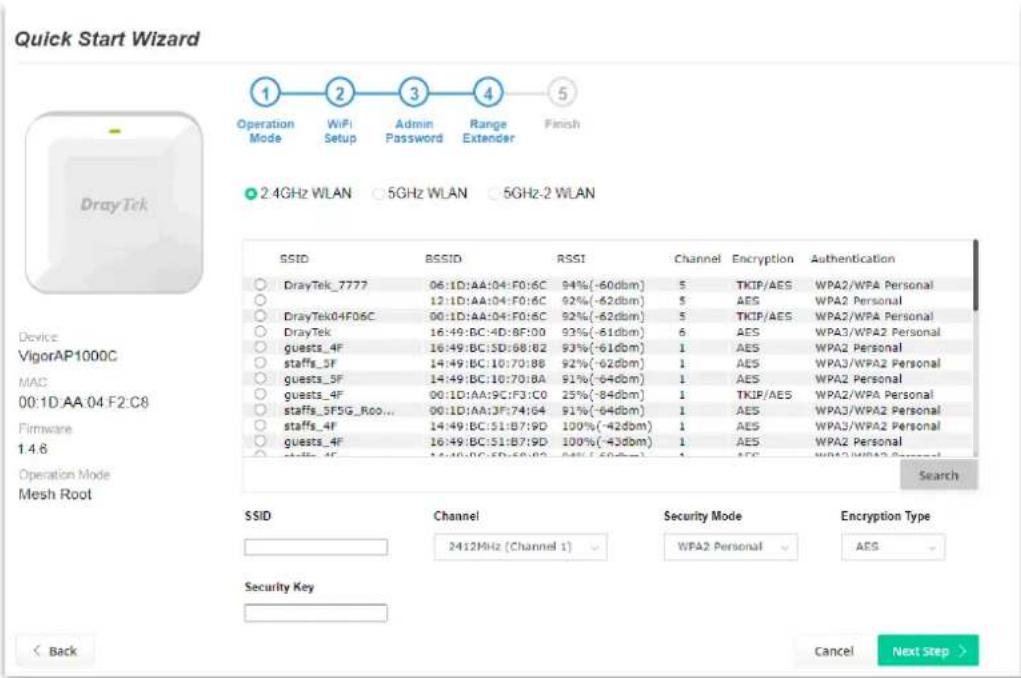Click BSSID cell 00:1D:AA:9C:F3:C0
This screenshot has width=1021, height=678.
[488, 395]
